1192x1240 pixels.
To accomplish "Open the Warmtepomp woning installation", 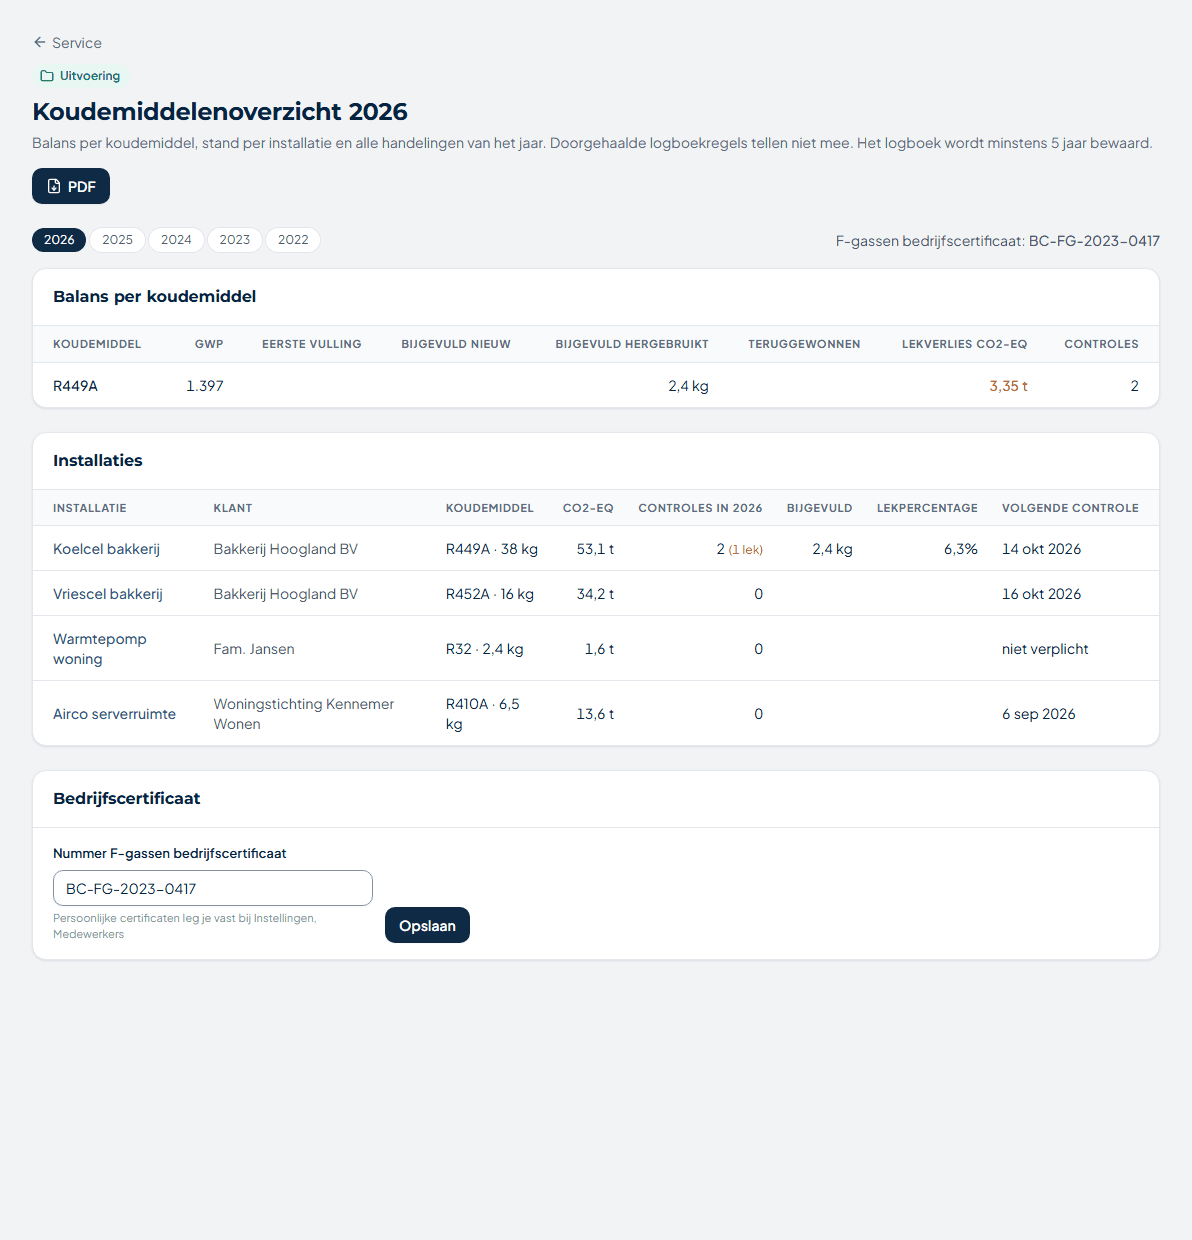I will pos(100,649).
